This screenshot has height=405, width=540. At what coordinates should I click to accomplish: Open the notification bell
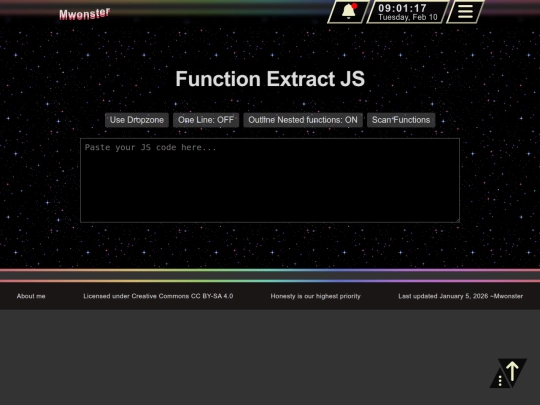pyautogui.click(x=349, y=11)
